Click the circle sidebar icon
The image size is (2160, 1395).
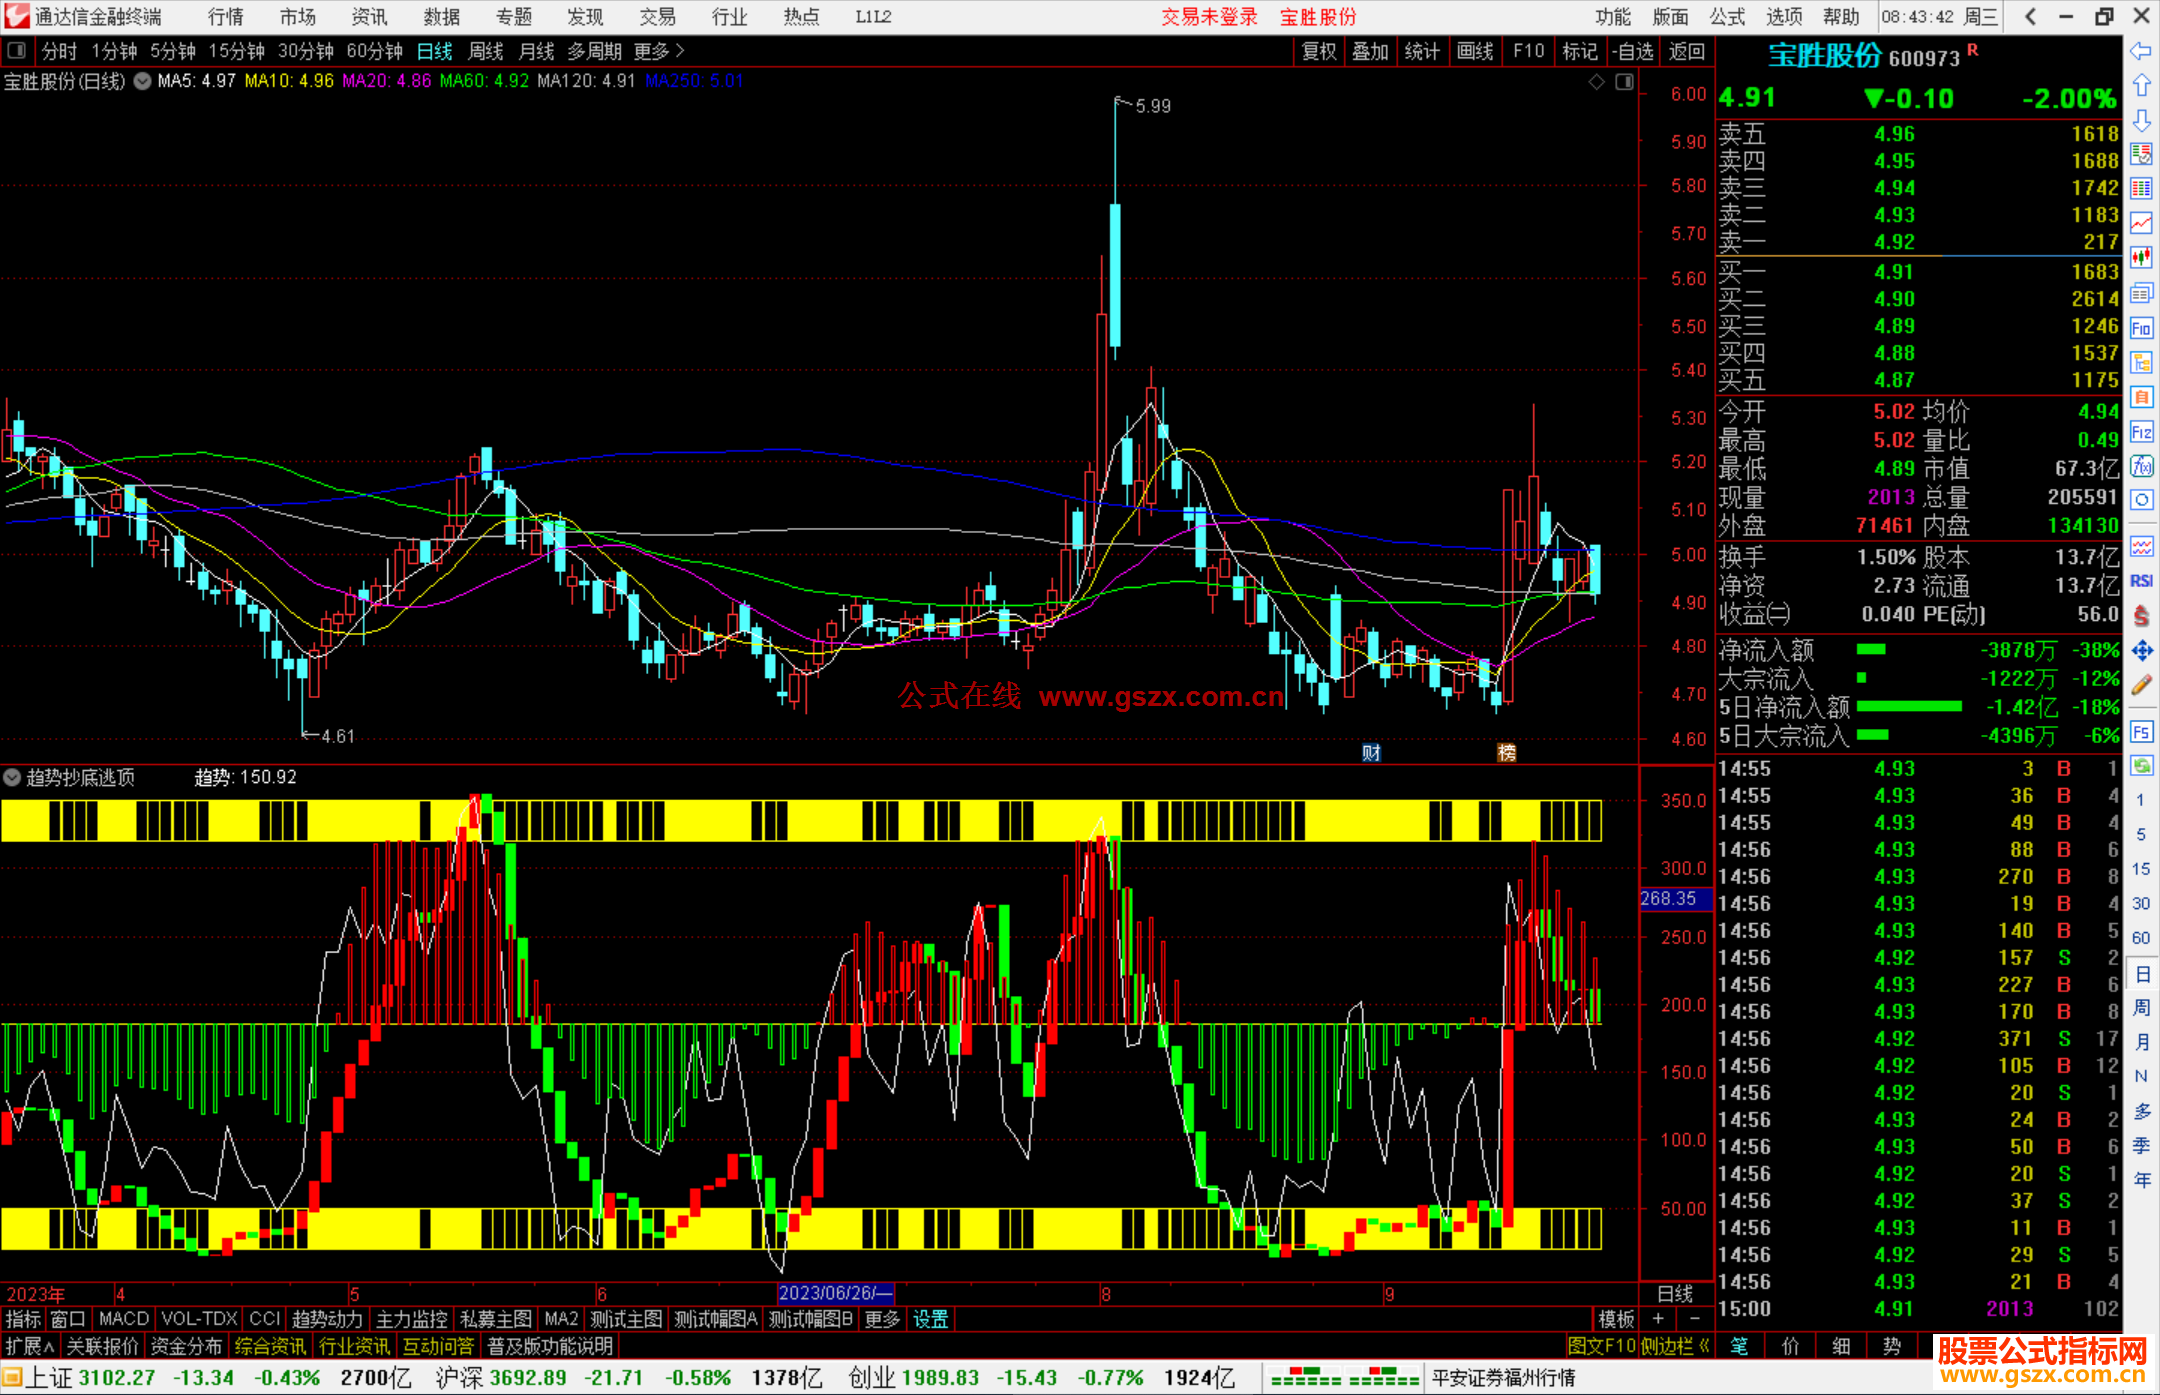pos(2141,500)
